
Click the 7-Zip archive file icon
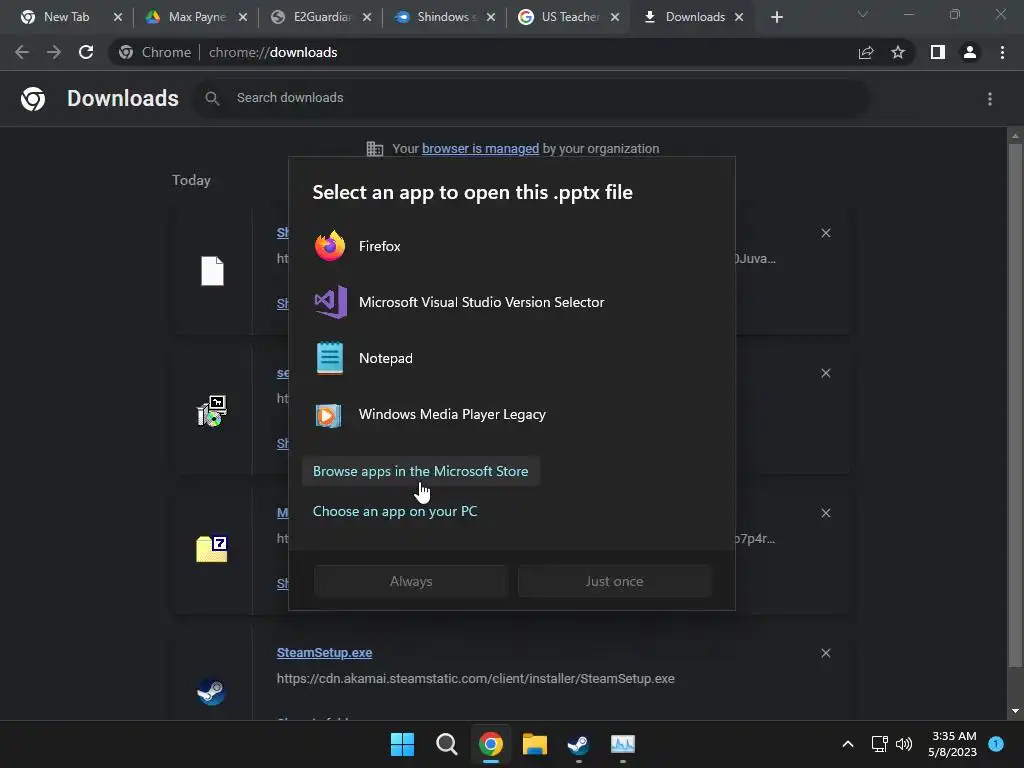[212, 549]
